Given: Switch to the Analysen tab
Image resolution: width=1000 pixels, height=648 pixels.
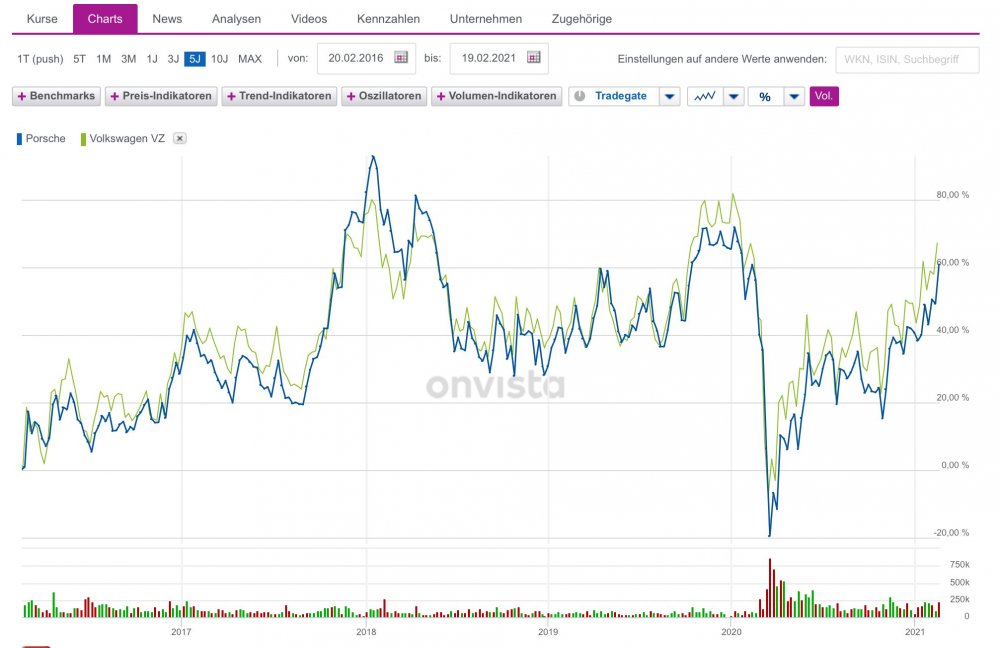Looking at the screenshot, I should pyautogui.click(x=237, y=19).
